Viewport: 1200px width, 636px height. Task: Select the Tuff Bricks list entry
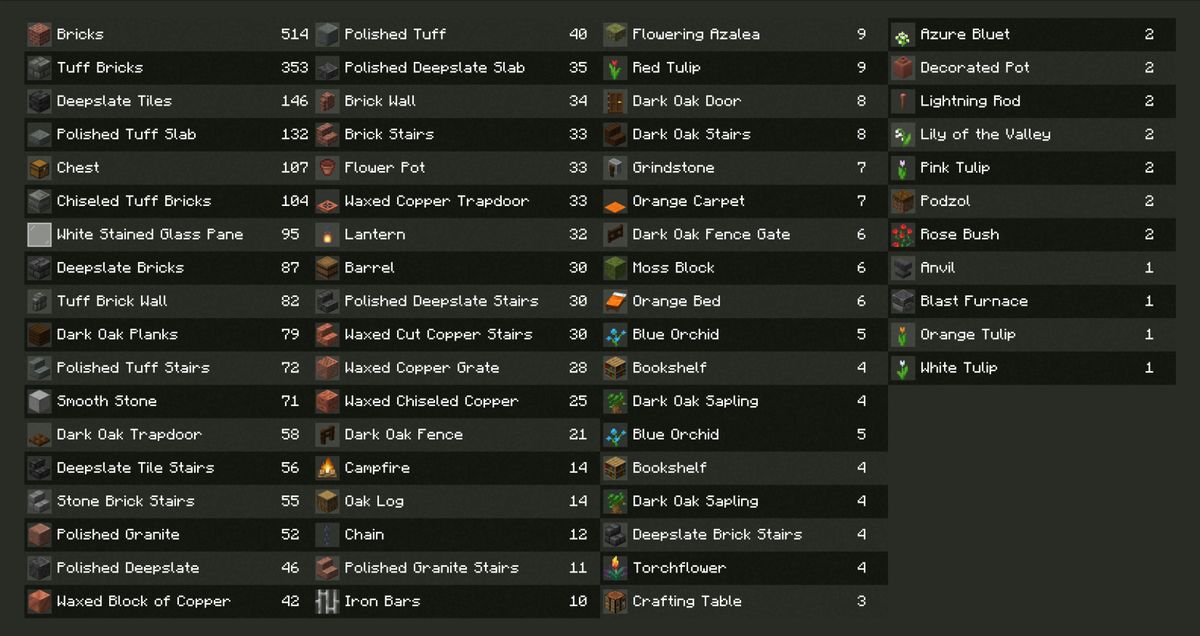tap(167, 68)
